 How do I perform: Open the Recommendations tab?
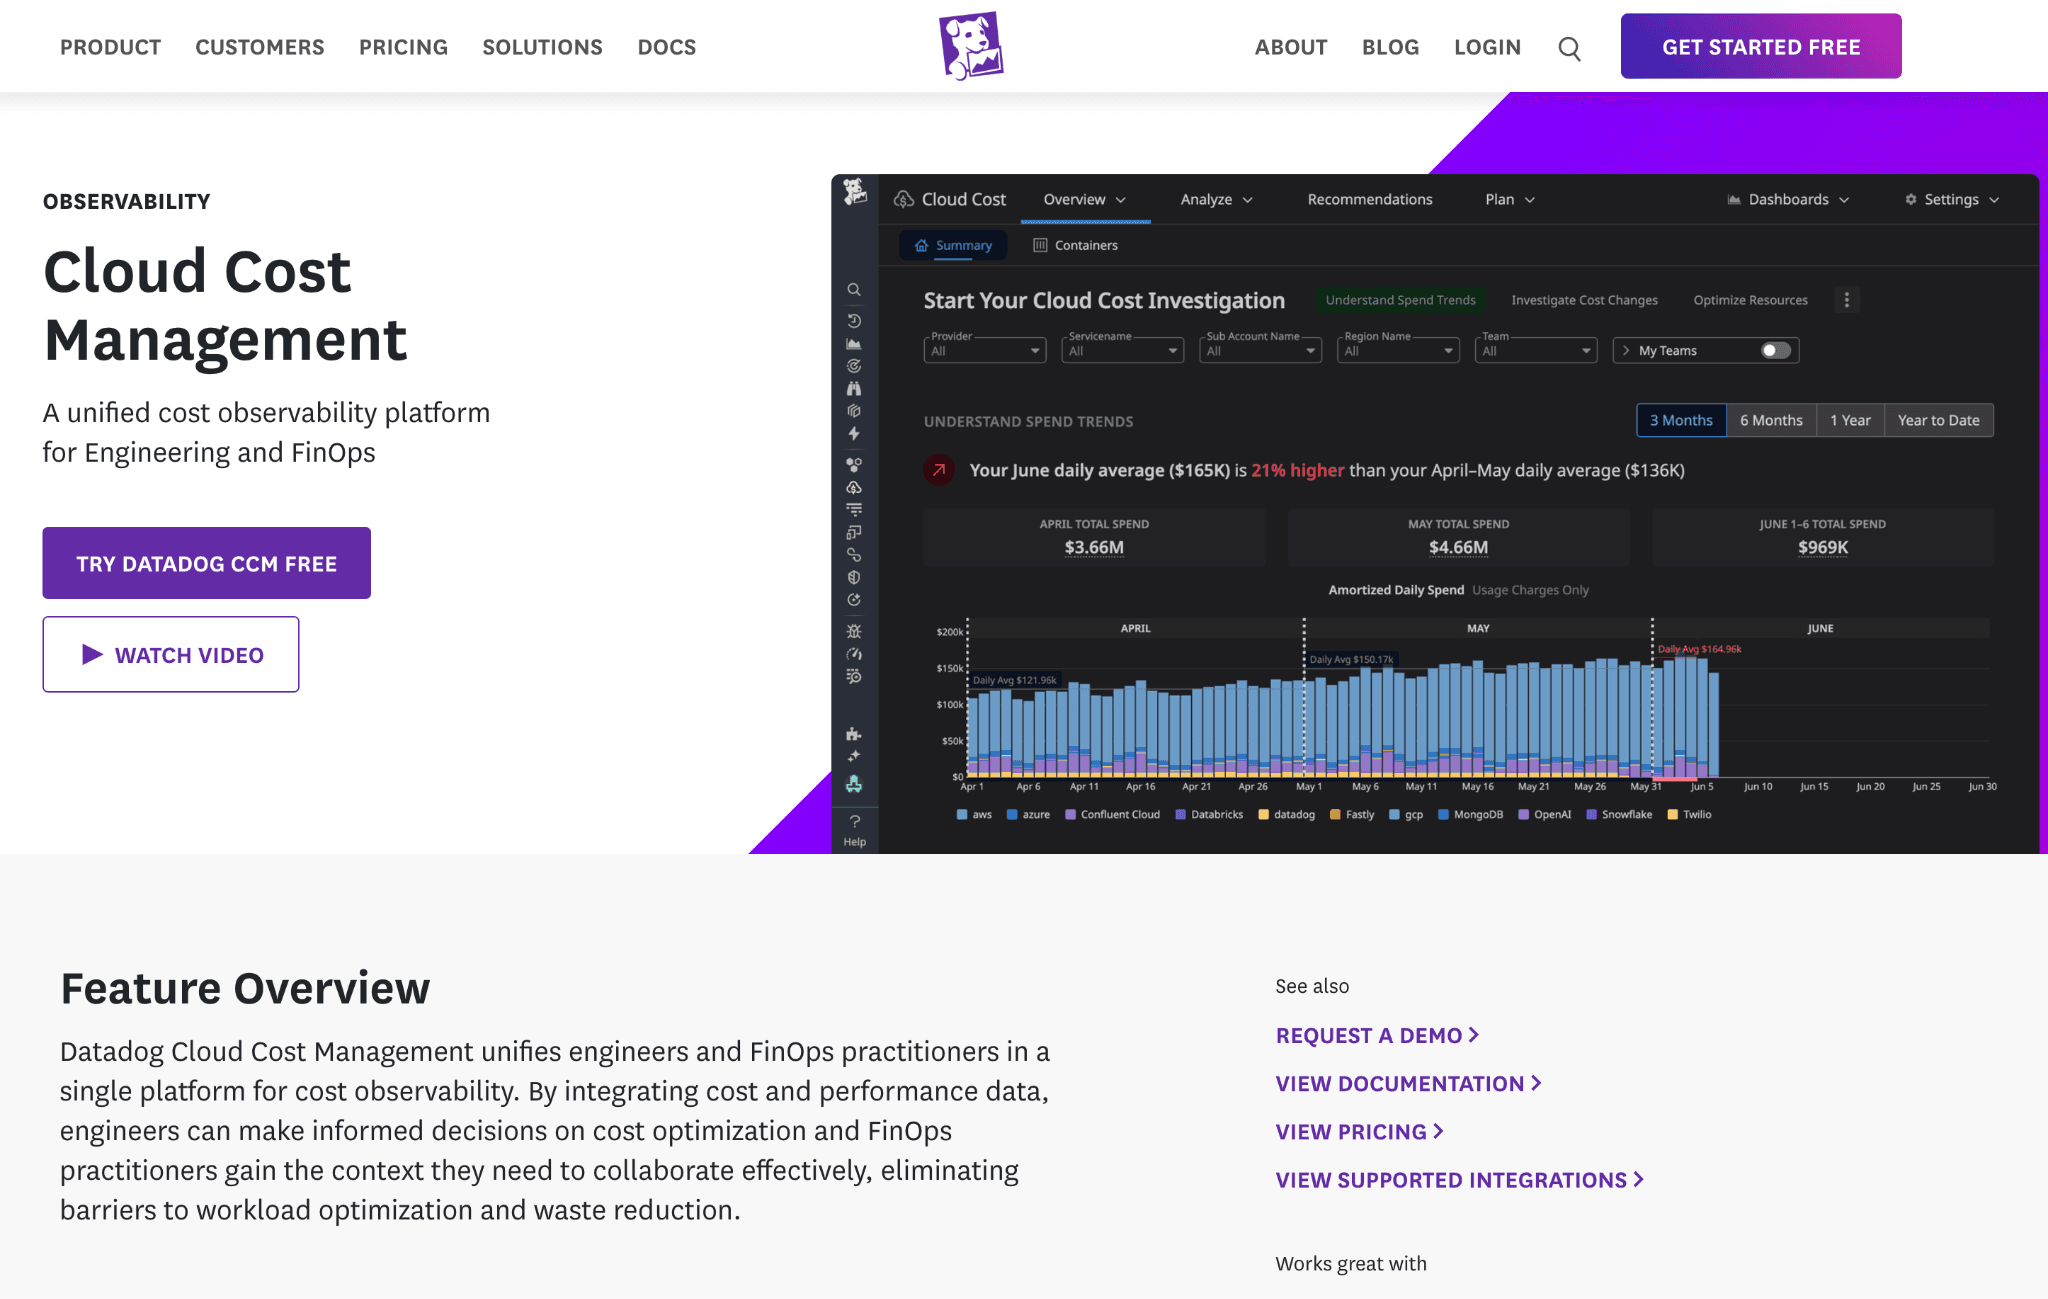click(x=1370, y=200)
